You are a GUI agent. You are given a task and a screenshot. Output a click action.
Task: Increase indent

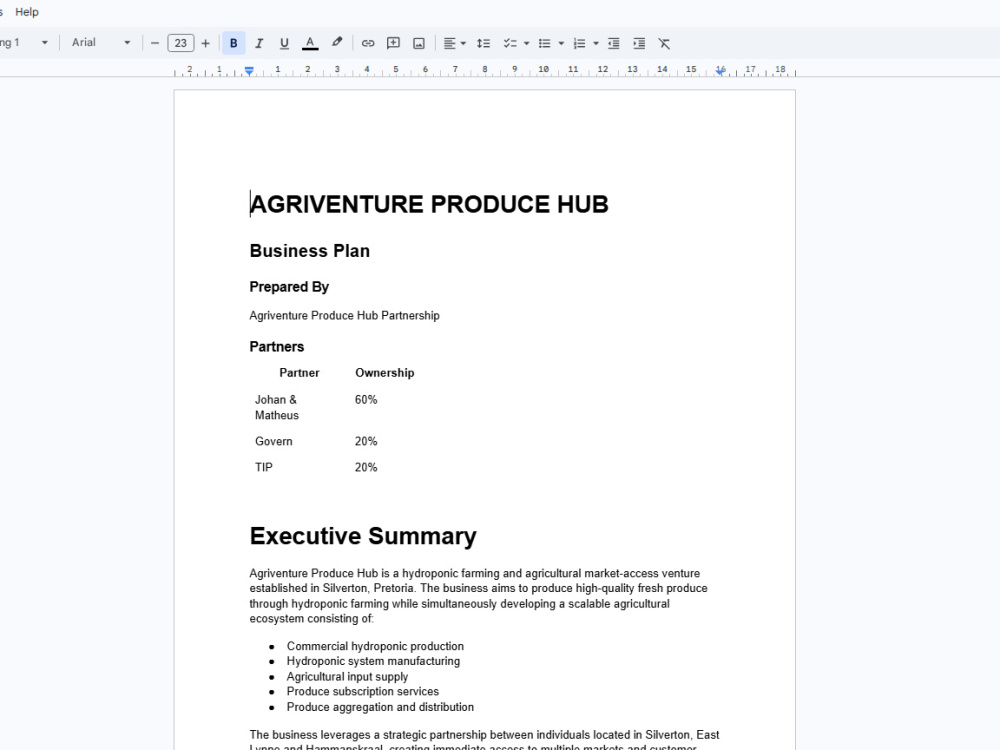639,43
